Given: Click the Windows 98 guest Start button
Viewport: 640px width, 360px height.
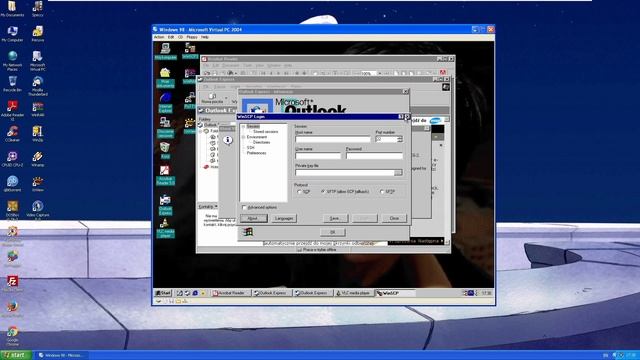Looking at the screenshot, I should point(163,293).
